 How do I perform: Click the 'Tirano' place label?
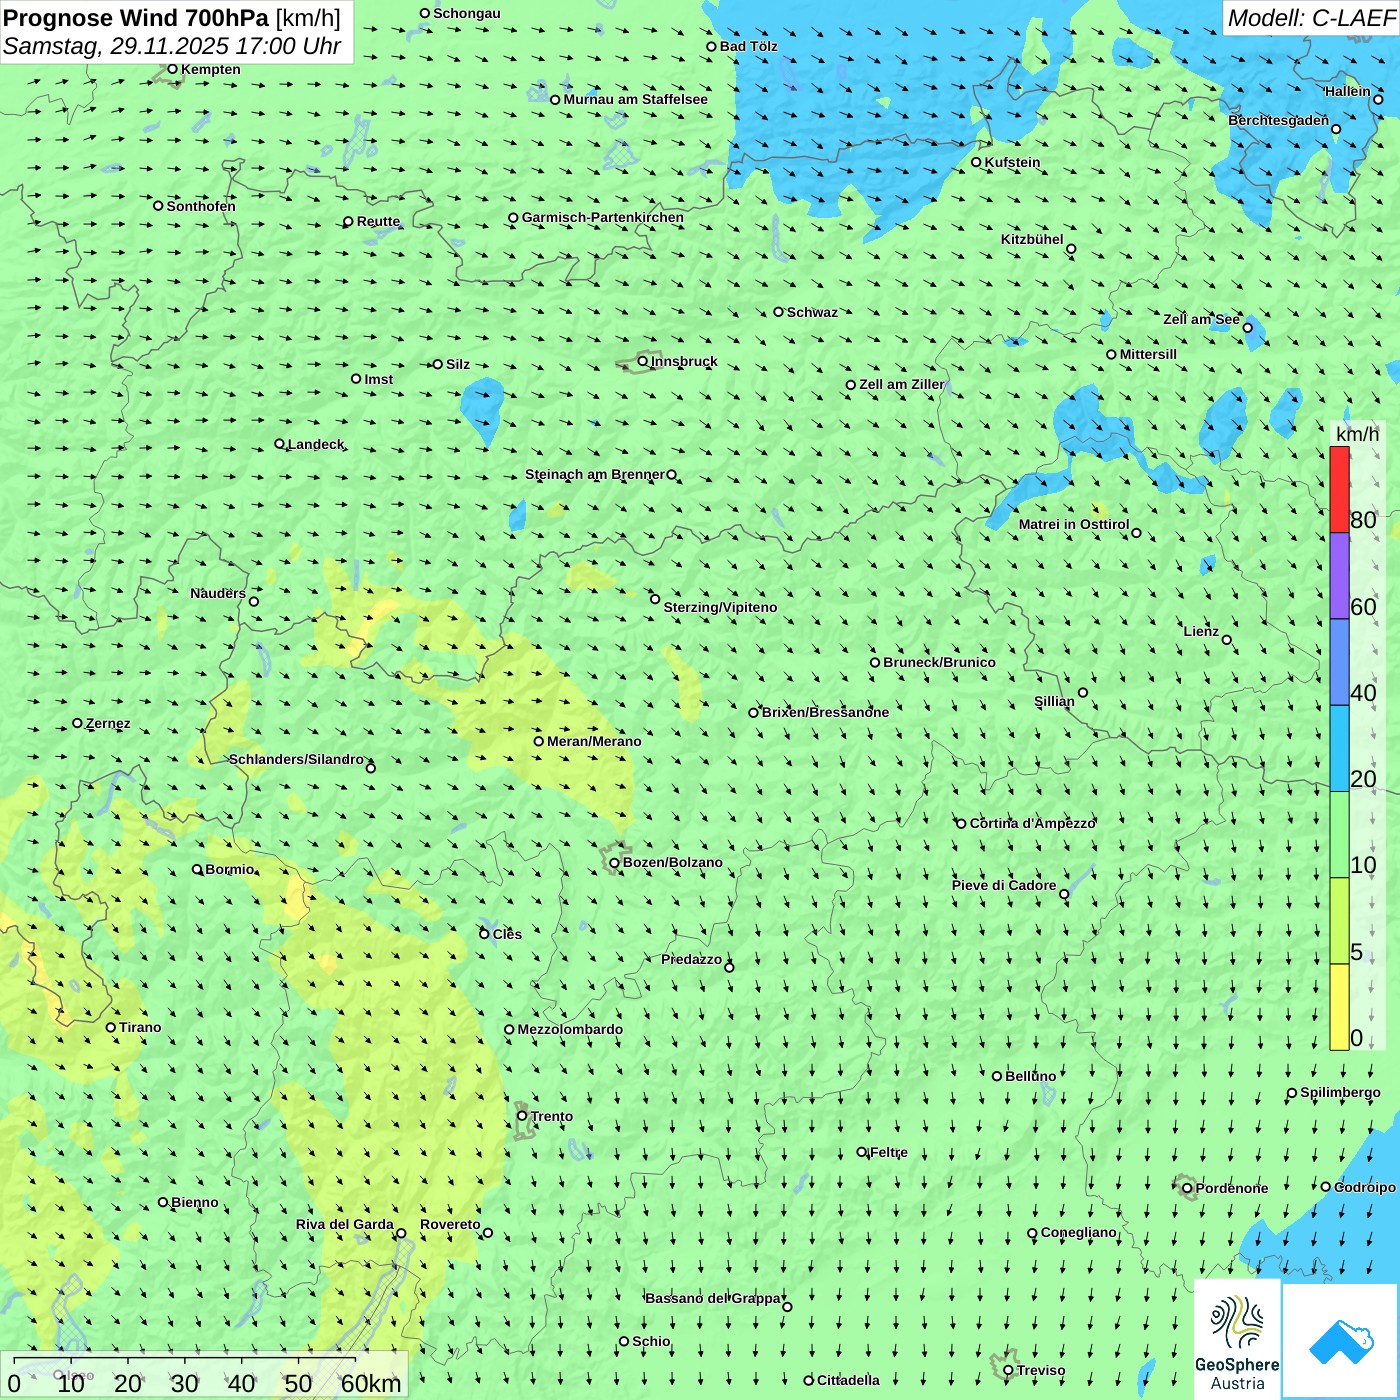click(x=140, y=1027)
